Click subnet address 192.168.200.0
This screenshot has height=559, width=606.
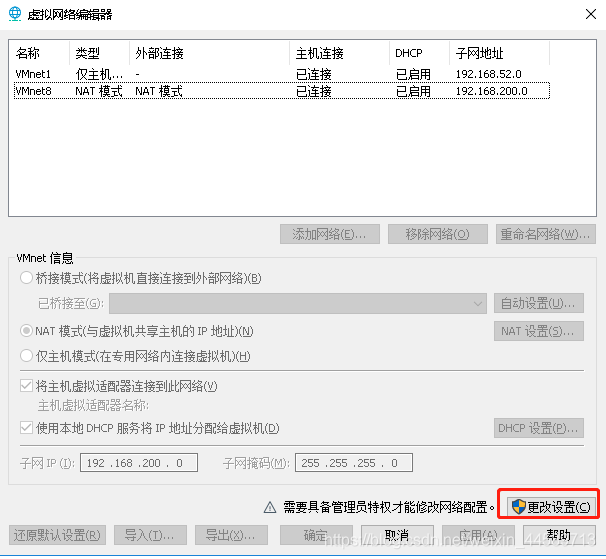(x=492, y=91)
